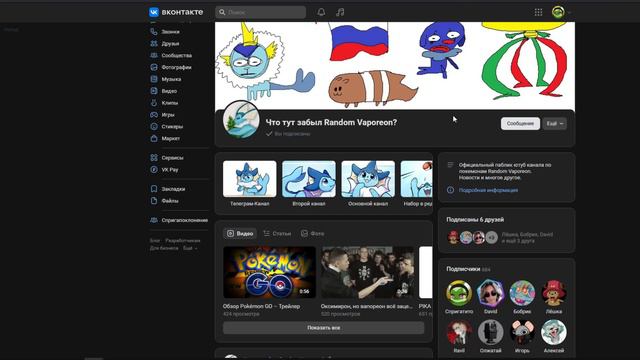
Task: Expand the Ещё footer dropdown in sidebar
Action: tap(190, 248)
